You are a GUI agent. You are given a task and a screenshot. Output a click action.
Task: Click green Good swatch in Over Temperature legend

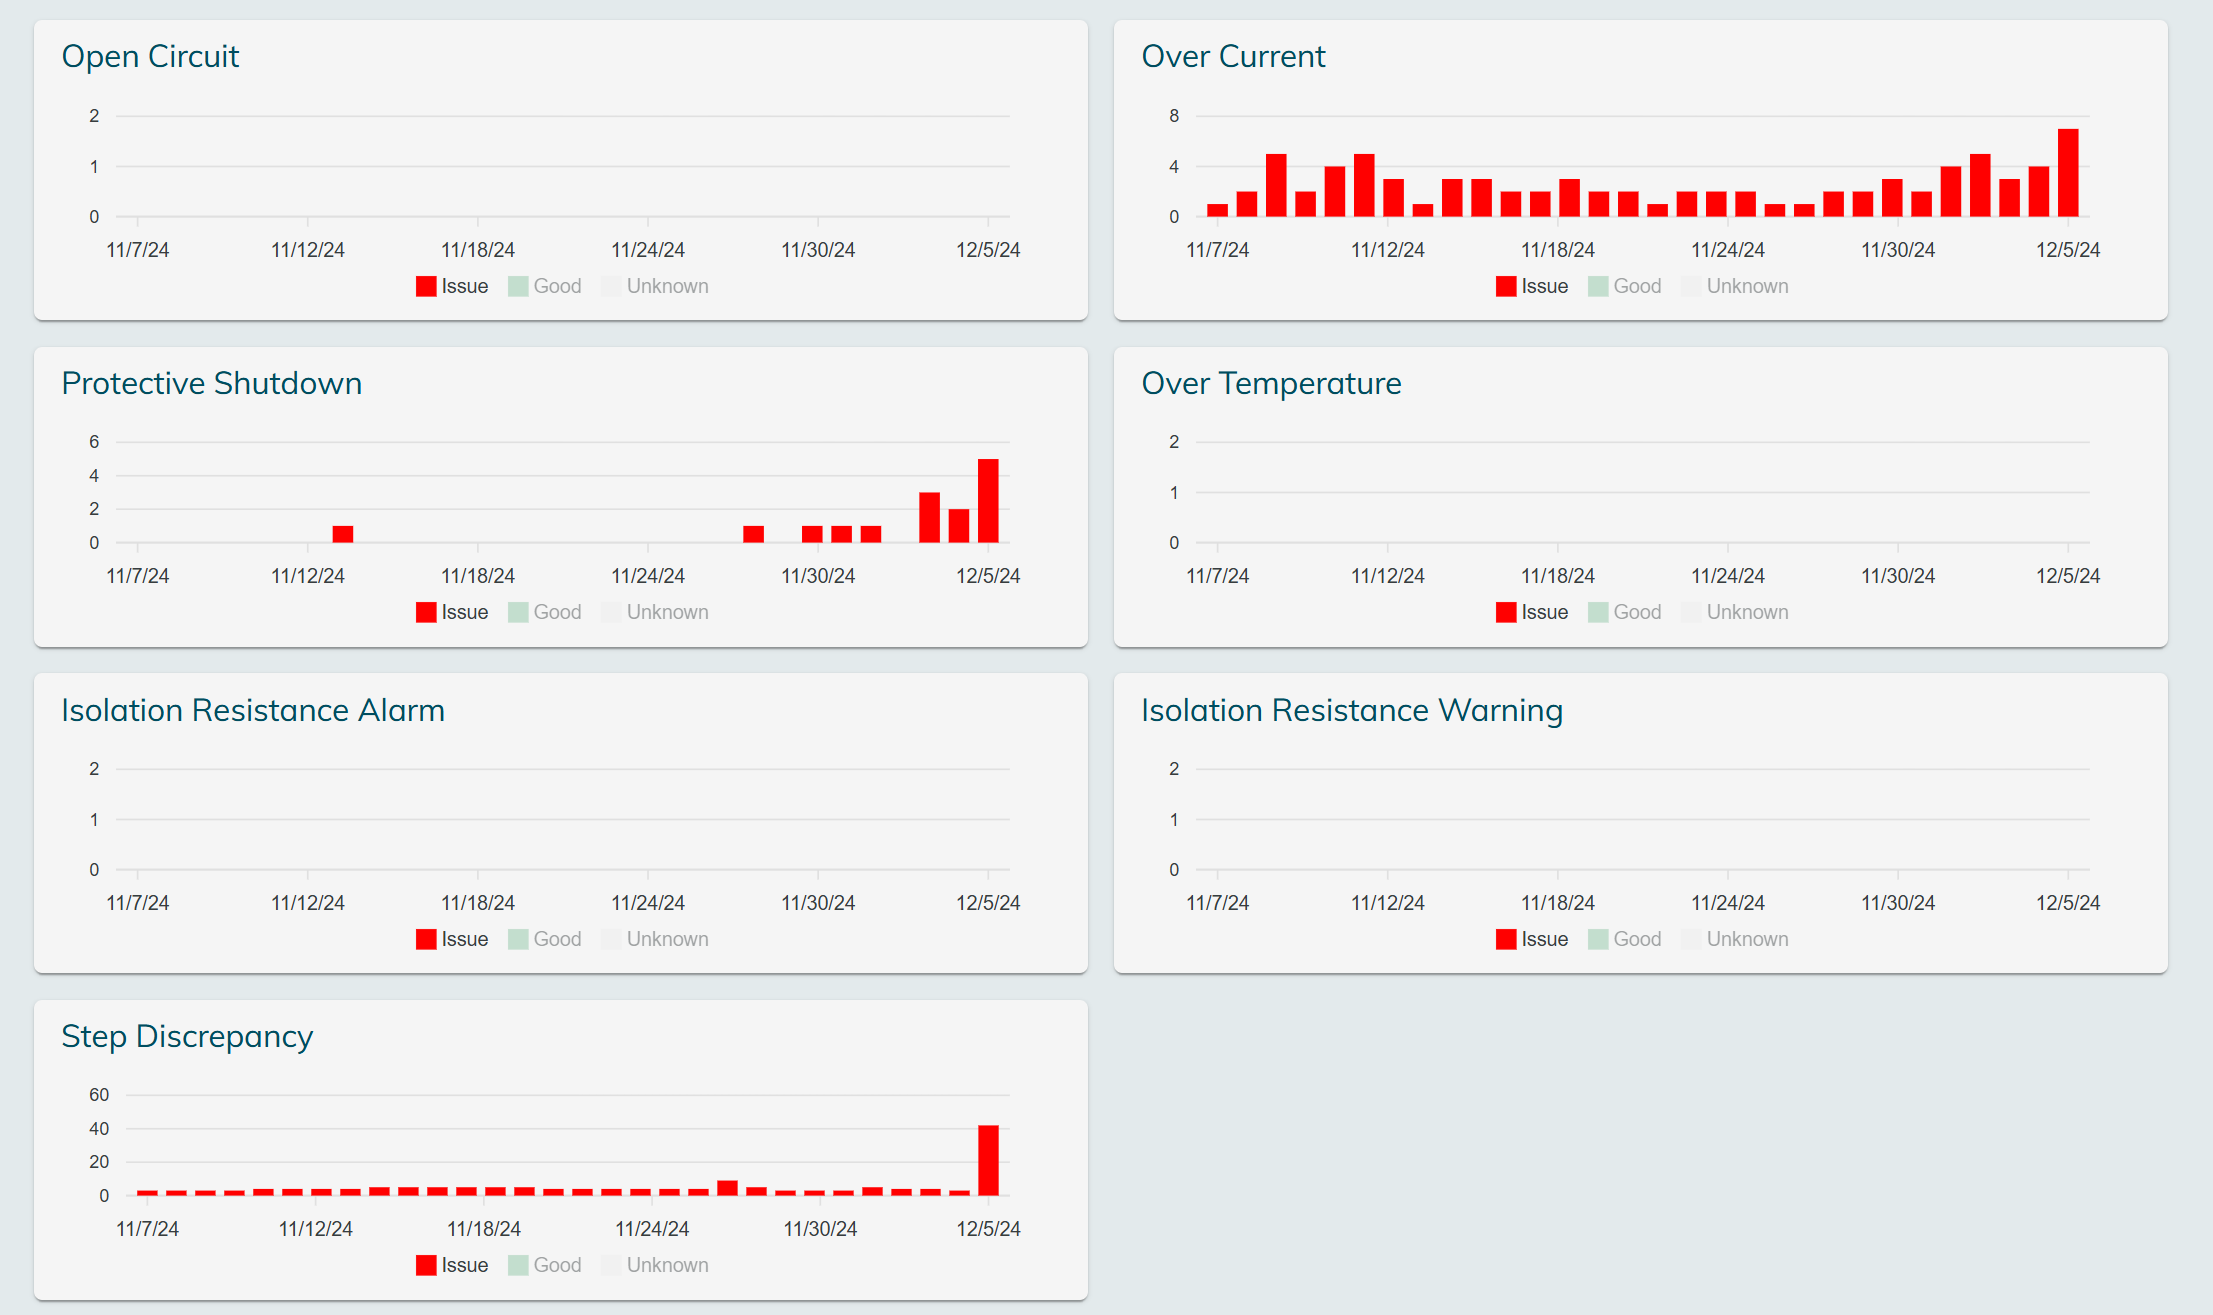1598,612
